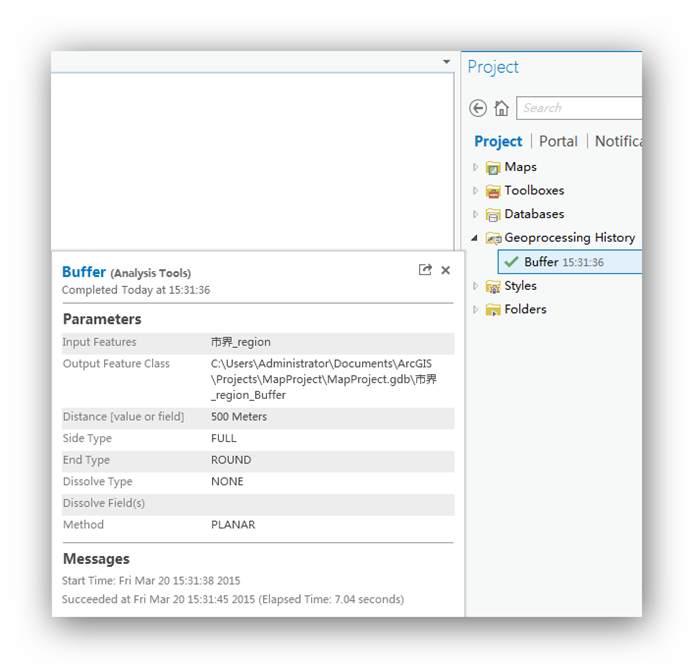Click the Start Time message line

(151, 581)
